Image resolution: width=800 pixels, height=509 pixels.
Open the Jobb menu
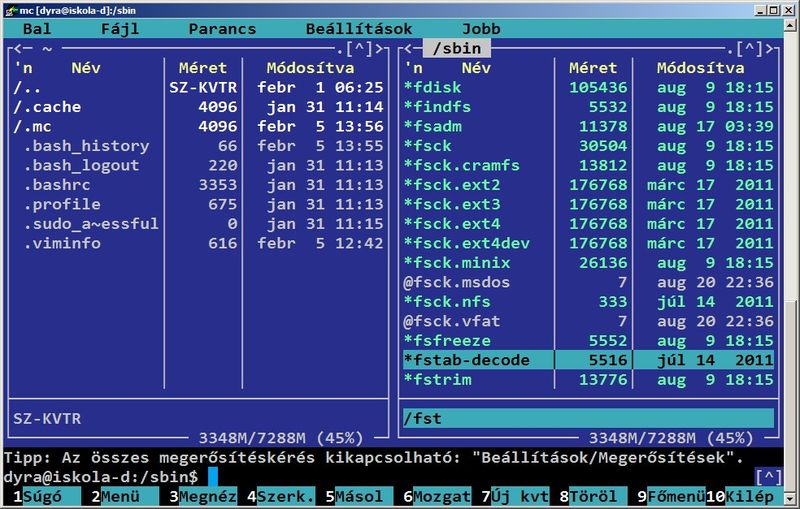481,29
